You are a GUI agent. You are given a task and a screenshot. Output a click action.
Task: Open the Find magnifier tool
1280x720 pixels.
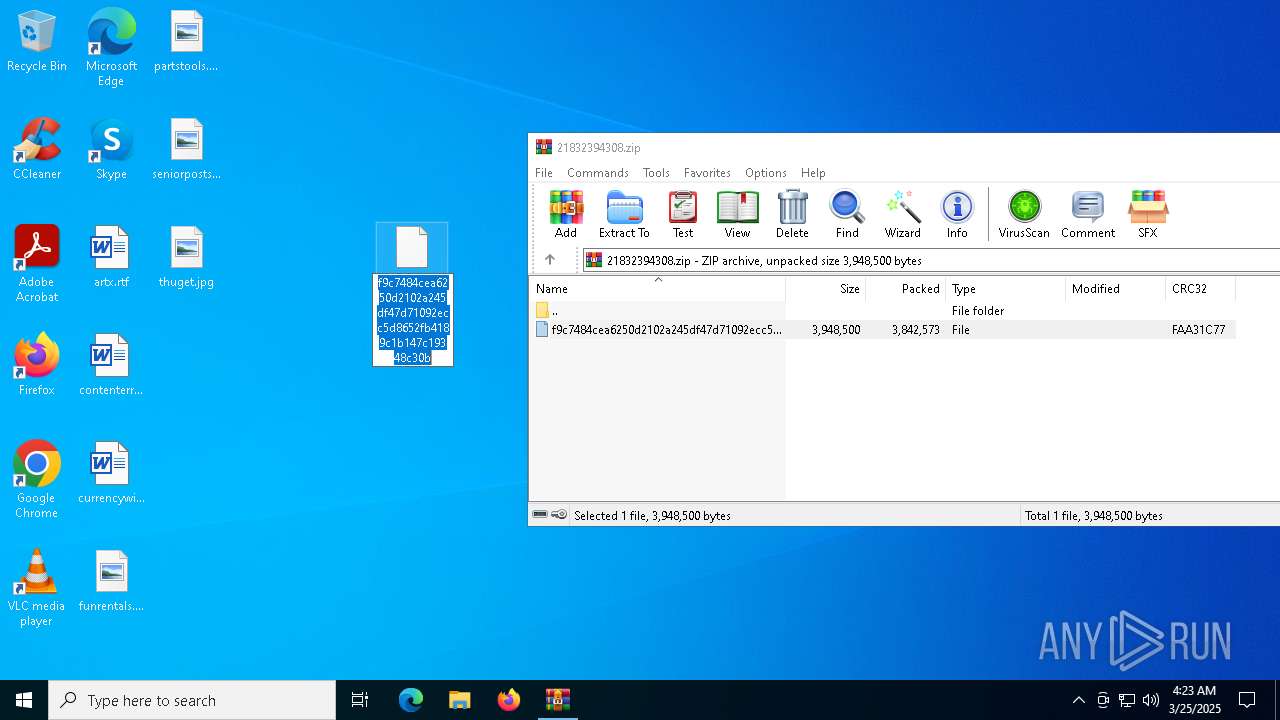coord(847,214)
